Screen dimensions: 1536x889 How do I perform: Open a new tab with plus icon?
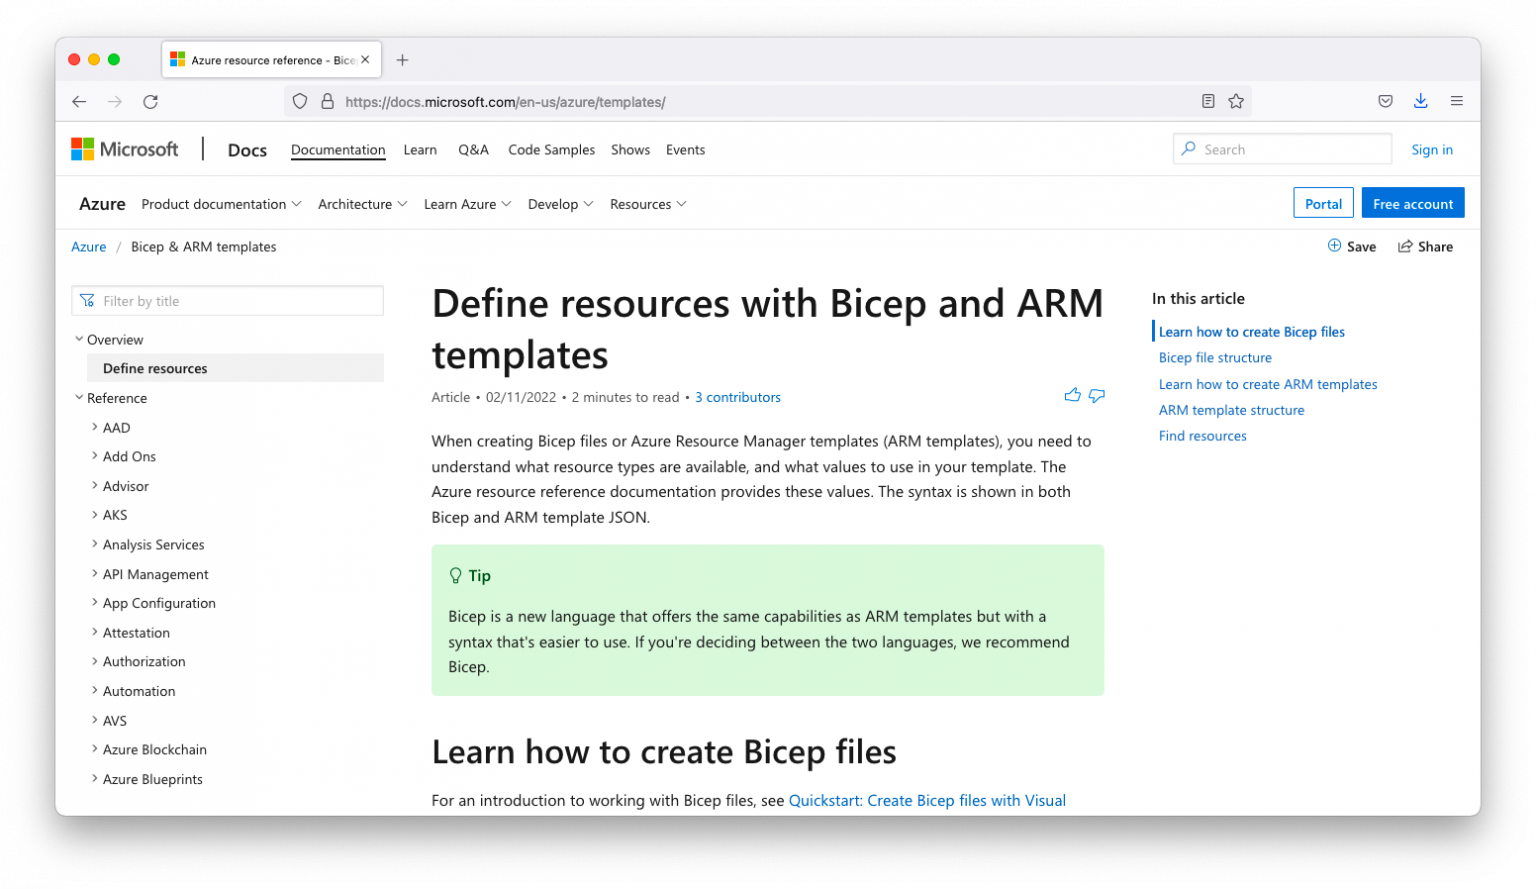click(x=402, y=60)
